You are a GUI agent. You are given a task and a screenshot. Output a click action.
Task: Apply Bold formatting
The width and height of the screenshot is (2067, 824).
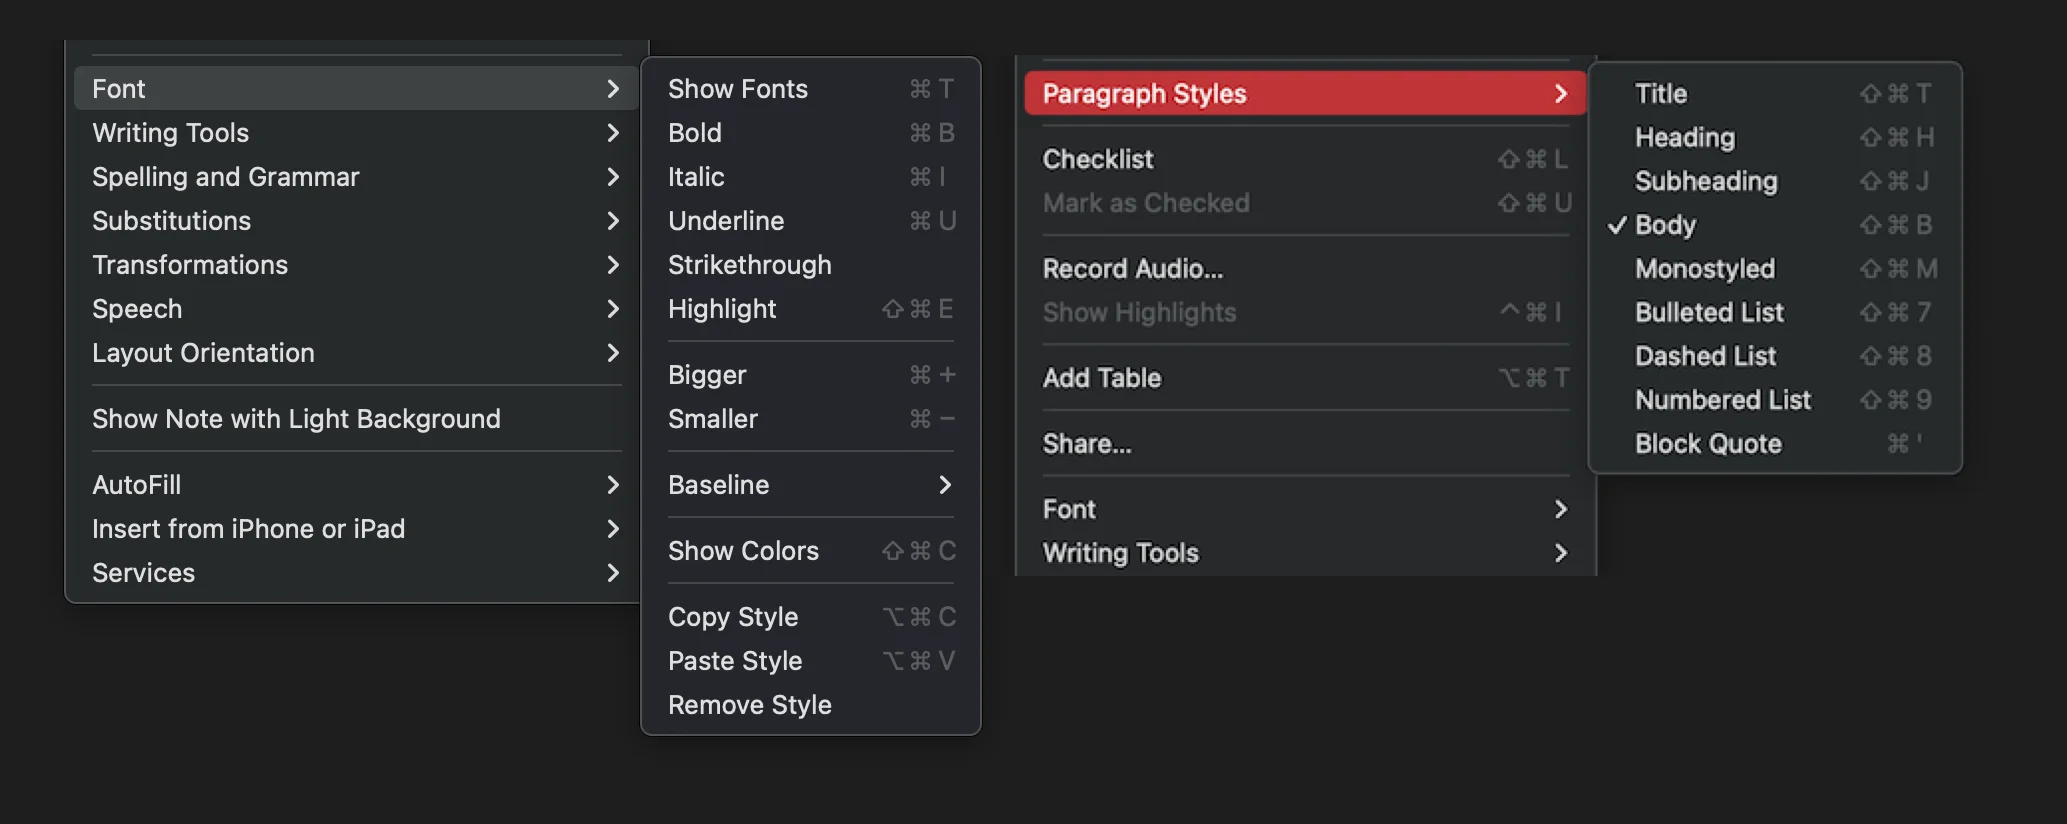695,133
